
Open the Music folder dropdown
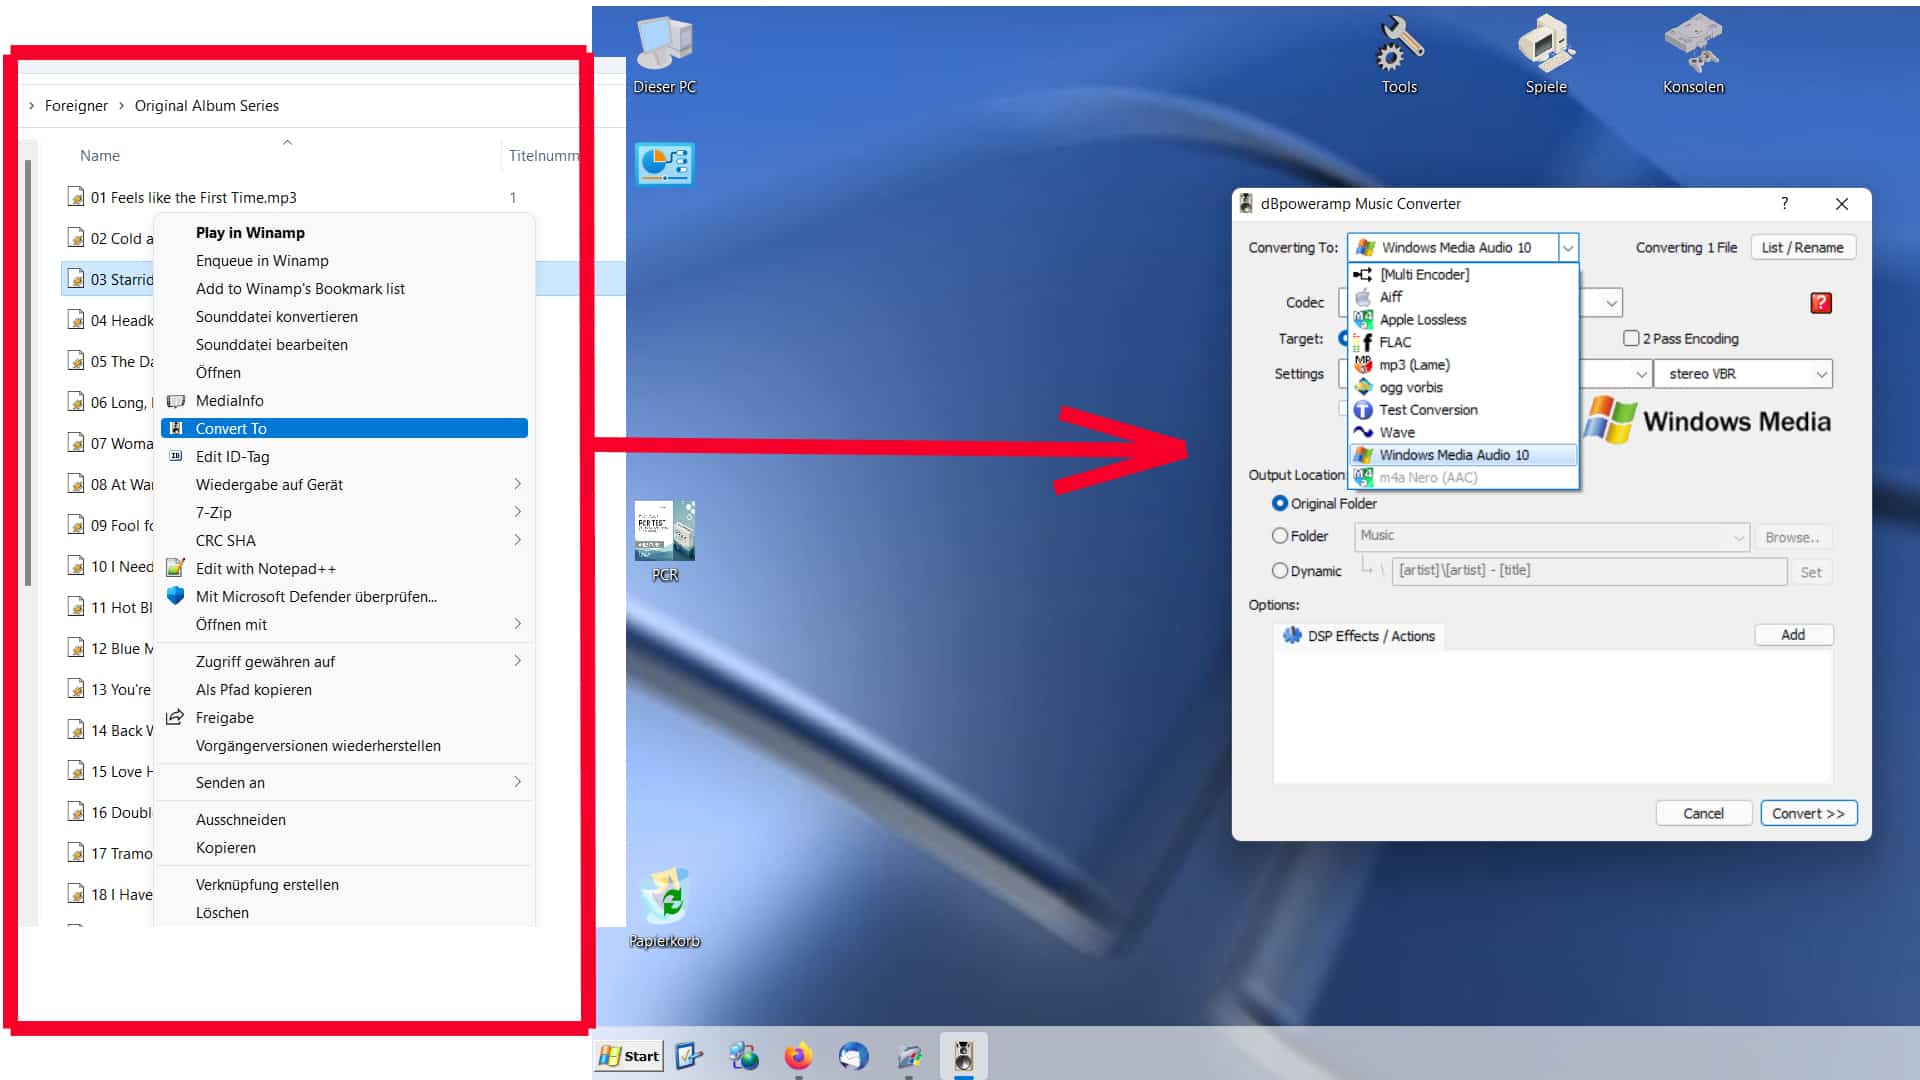[x=1552, y=537]
